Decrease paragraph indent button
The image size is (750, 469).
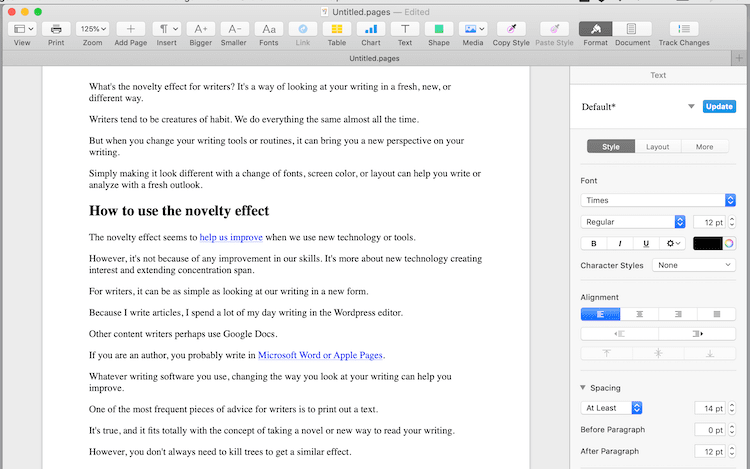619,334
